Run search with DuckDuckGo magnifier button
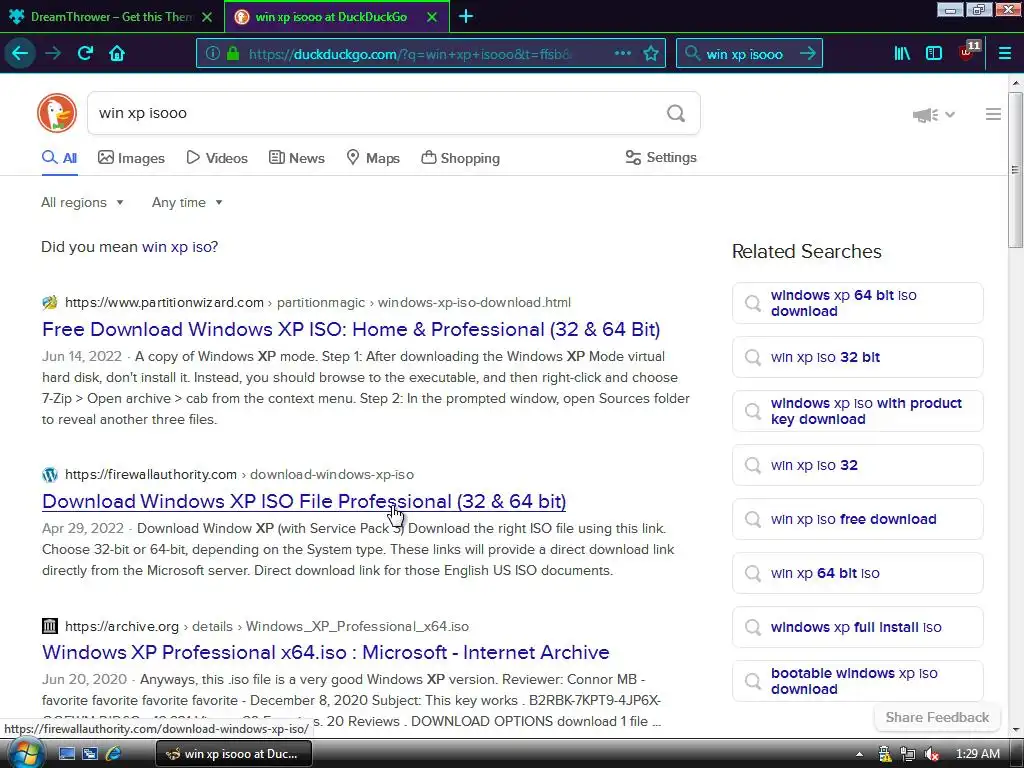 pyautogui.click(x=676, y=114)
